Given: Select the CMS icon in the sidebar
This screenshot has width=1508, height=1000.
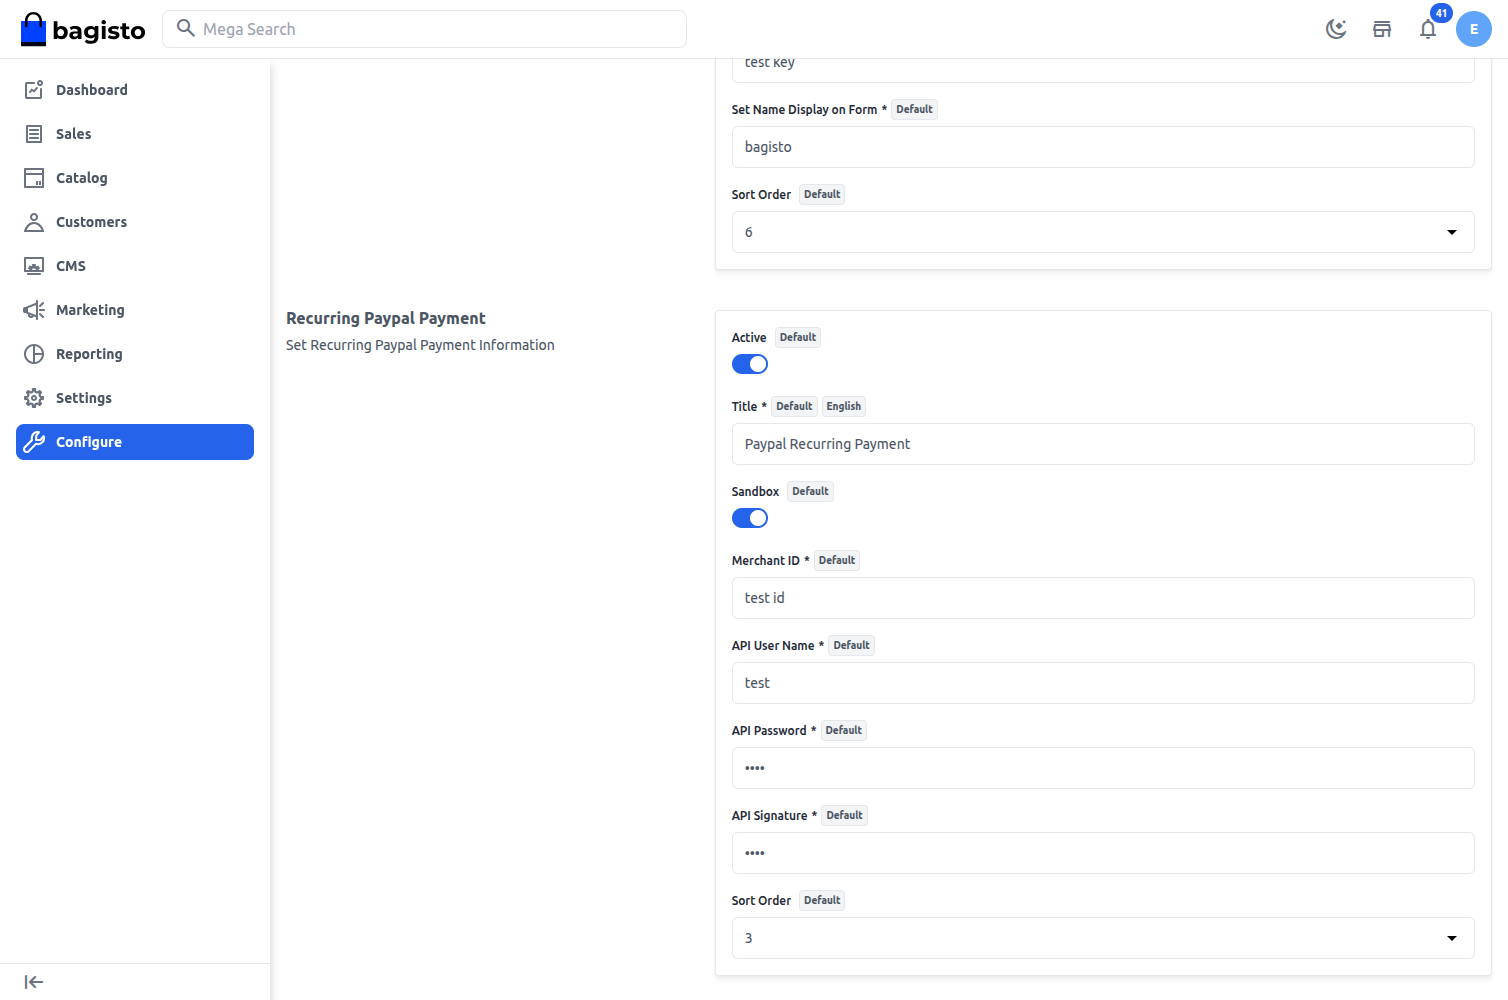Looking at the screenshot, I should pos(33,265).
